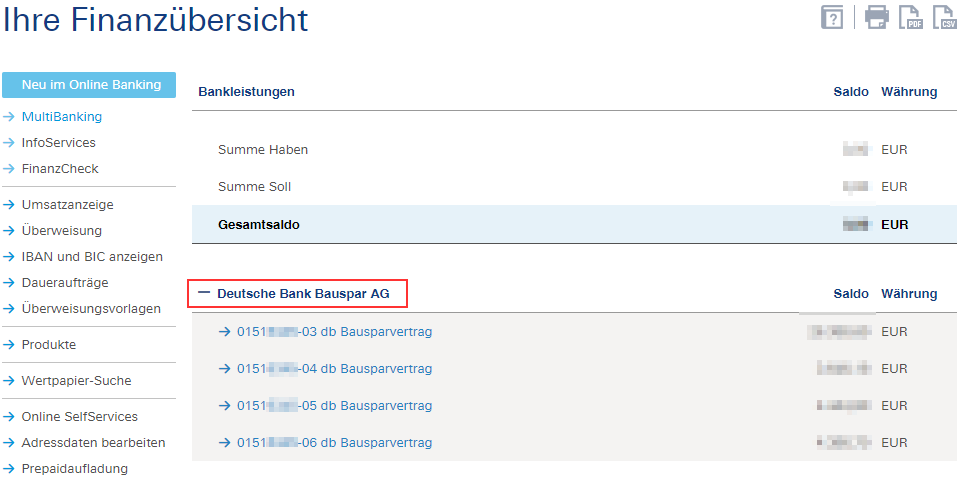Select Prepaidaufladung in the sidebar

coord(75,469)
